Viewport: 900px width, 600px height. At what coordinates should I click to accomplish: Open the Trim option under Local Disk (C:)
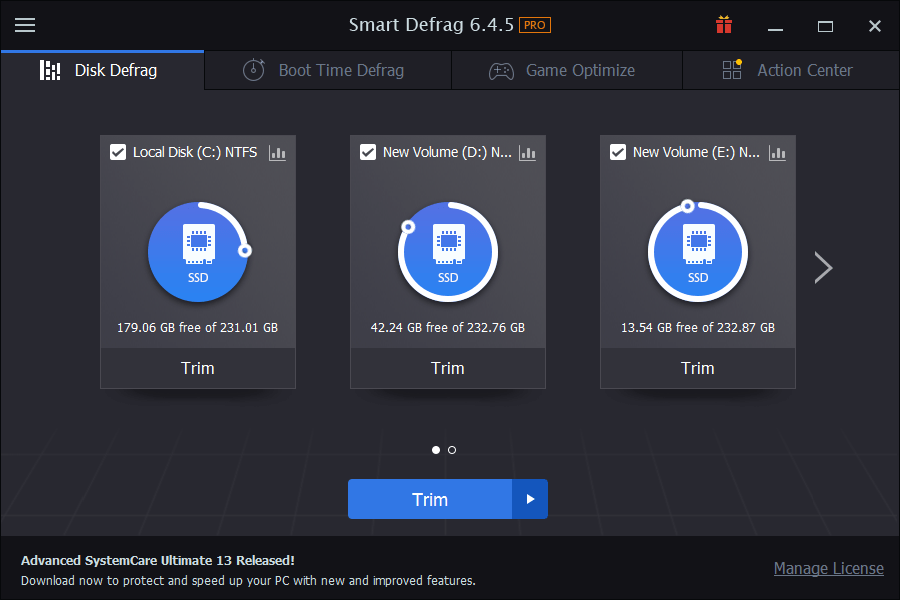198,368
